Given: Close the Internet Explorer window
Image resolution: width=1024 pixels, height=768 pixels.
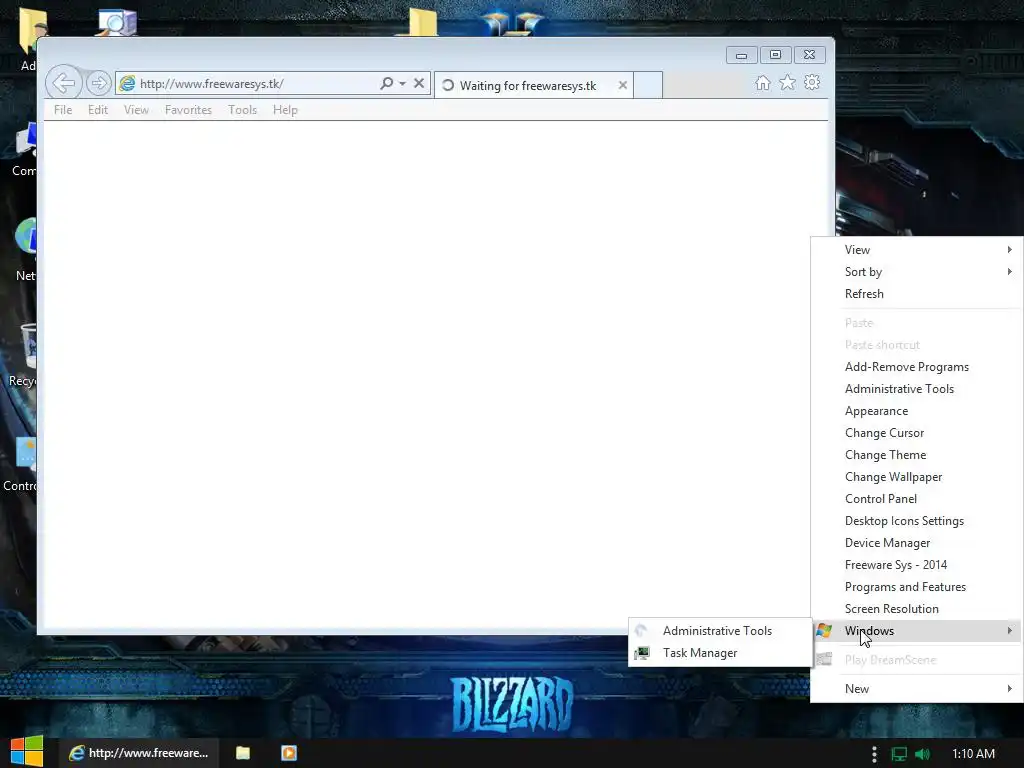Looking at the screenshot, I should pyautogui.click(x=809, y=55).
